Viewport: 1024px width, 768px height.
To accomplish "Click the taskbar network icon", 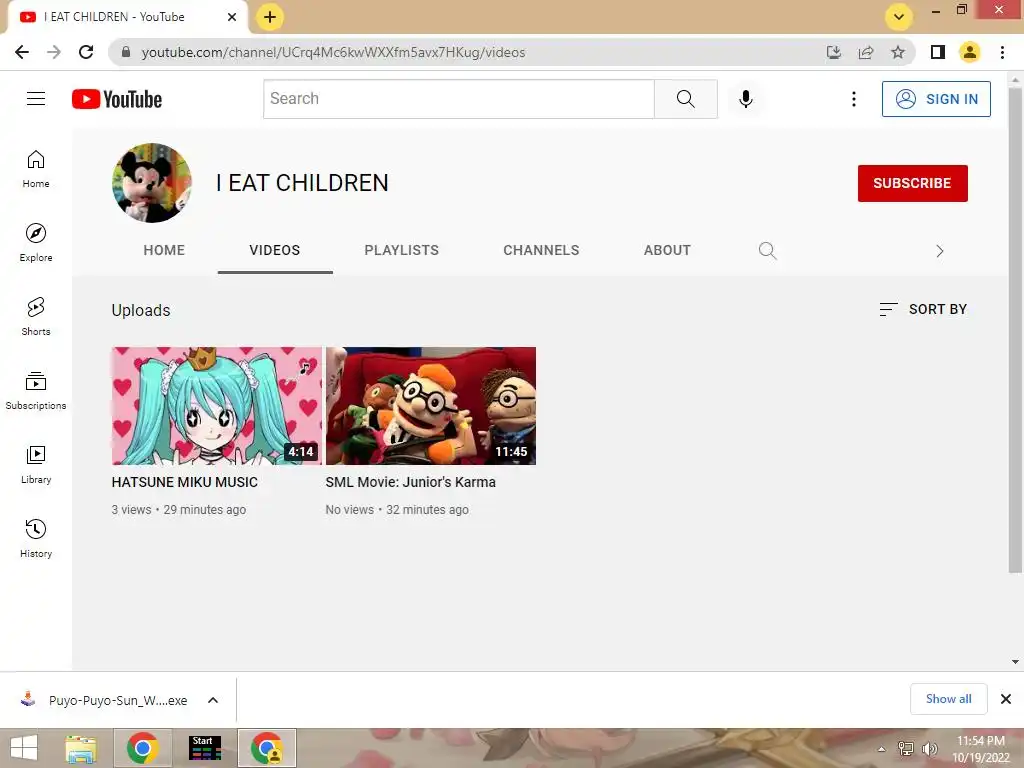I will 906,749.
